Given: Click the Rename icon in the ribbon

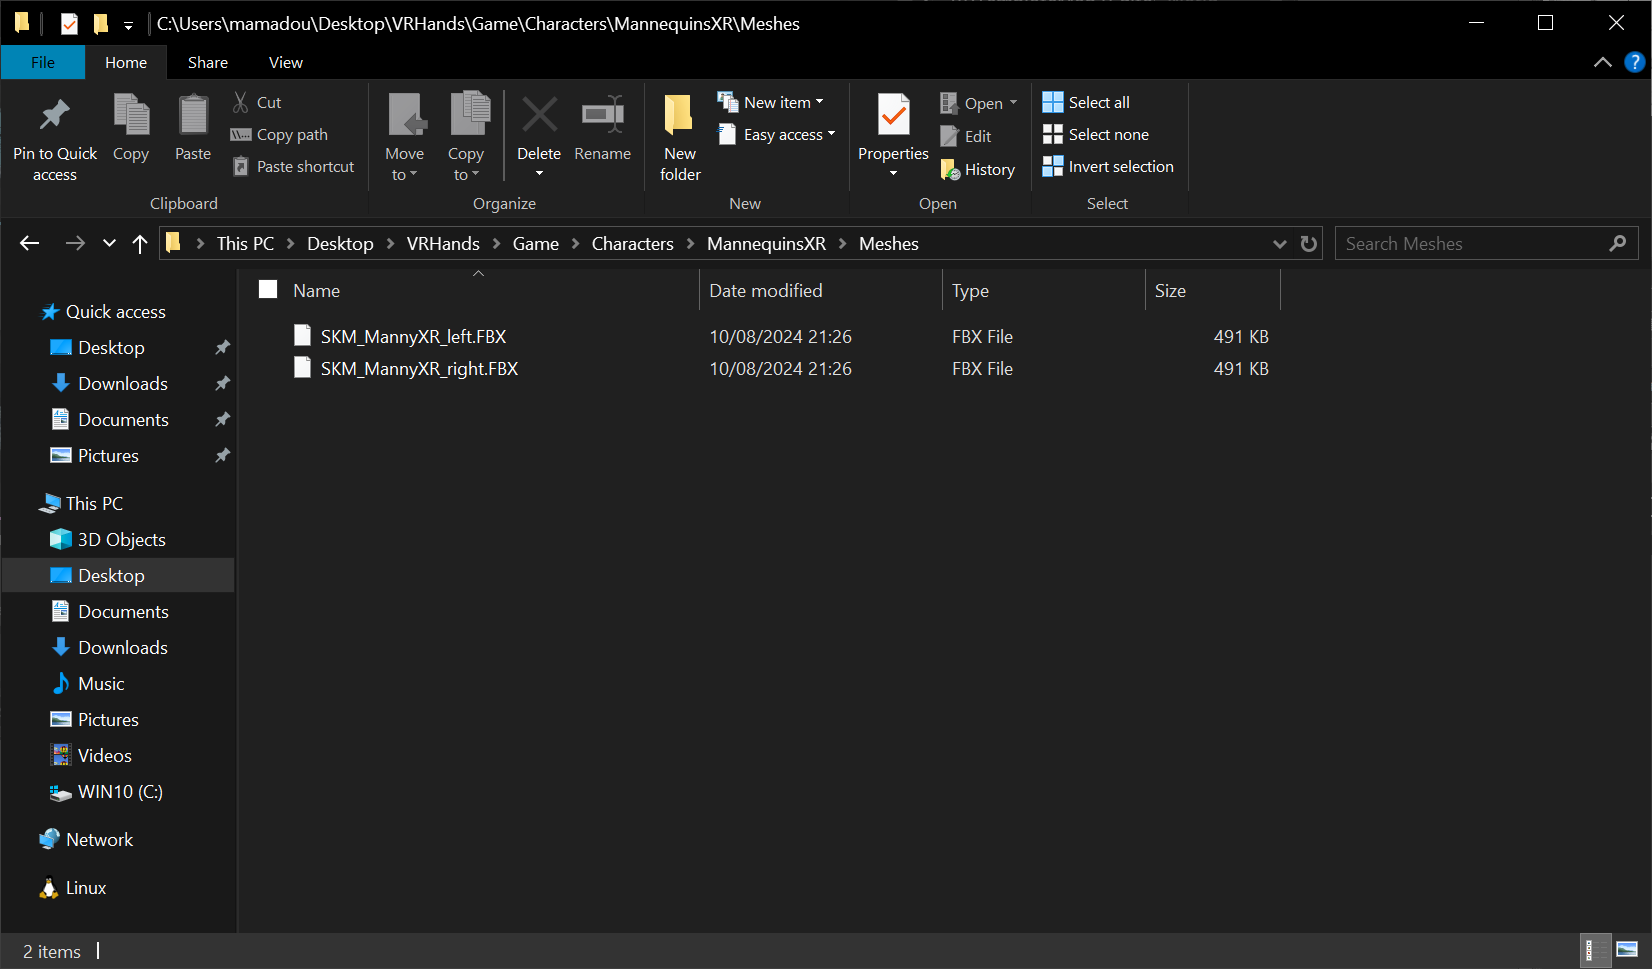Looking at the screenshot, I should pos(602,116).
